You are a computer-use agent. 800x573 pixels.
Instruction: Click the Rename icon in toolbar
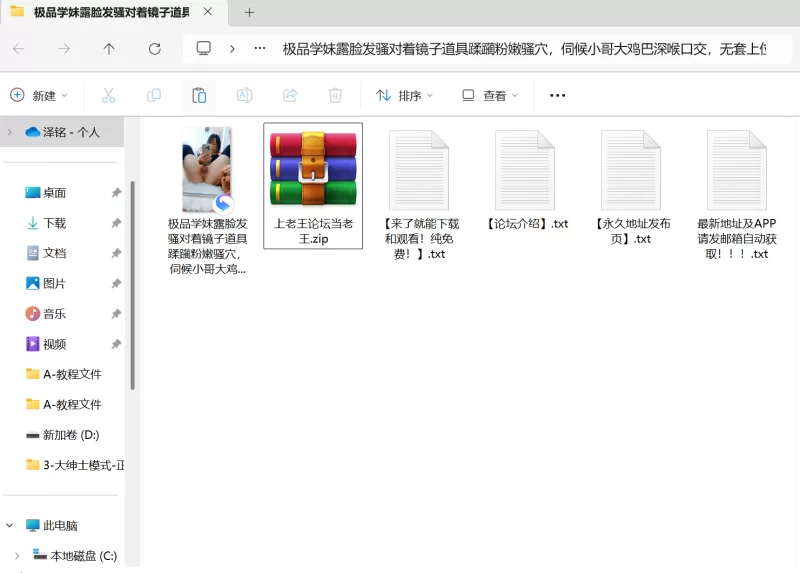click(244, 96)
